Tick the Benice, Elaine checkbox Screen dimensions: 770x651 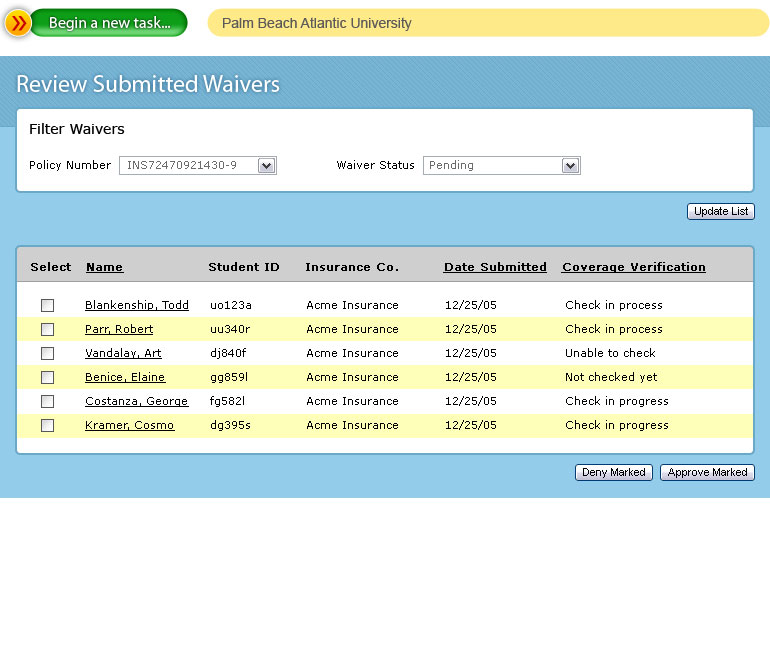coord(48,378)
